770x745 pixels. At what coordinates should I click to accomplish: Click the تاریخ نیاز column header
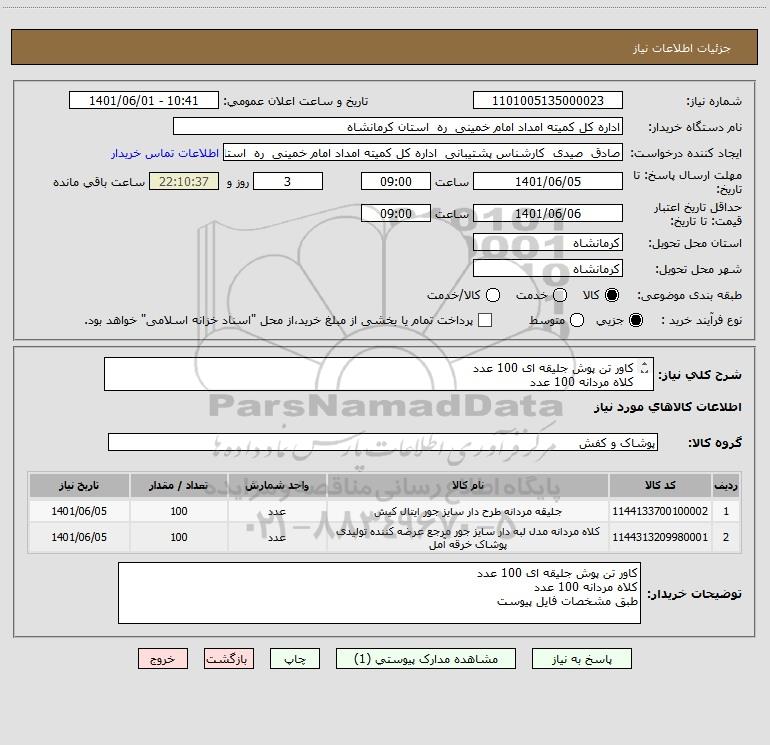click(x=79, y=485)
